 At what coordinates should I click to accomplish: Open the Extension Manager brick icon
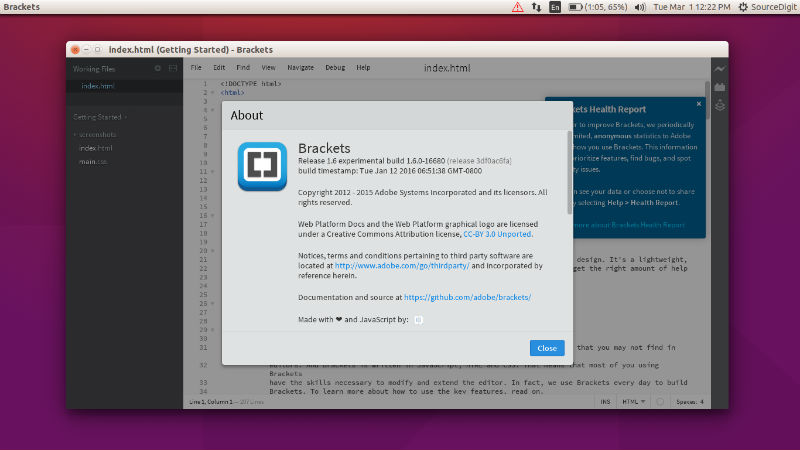tap(719, 87)
